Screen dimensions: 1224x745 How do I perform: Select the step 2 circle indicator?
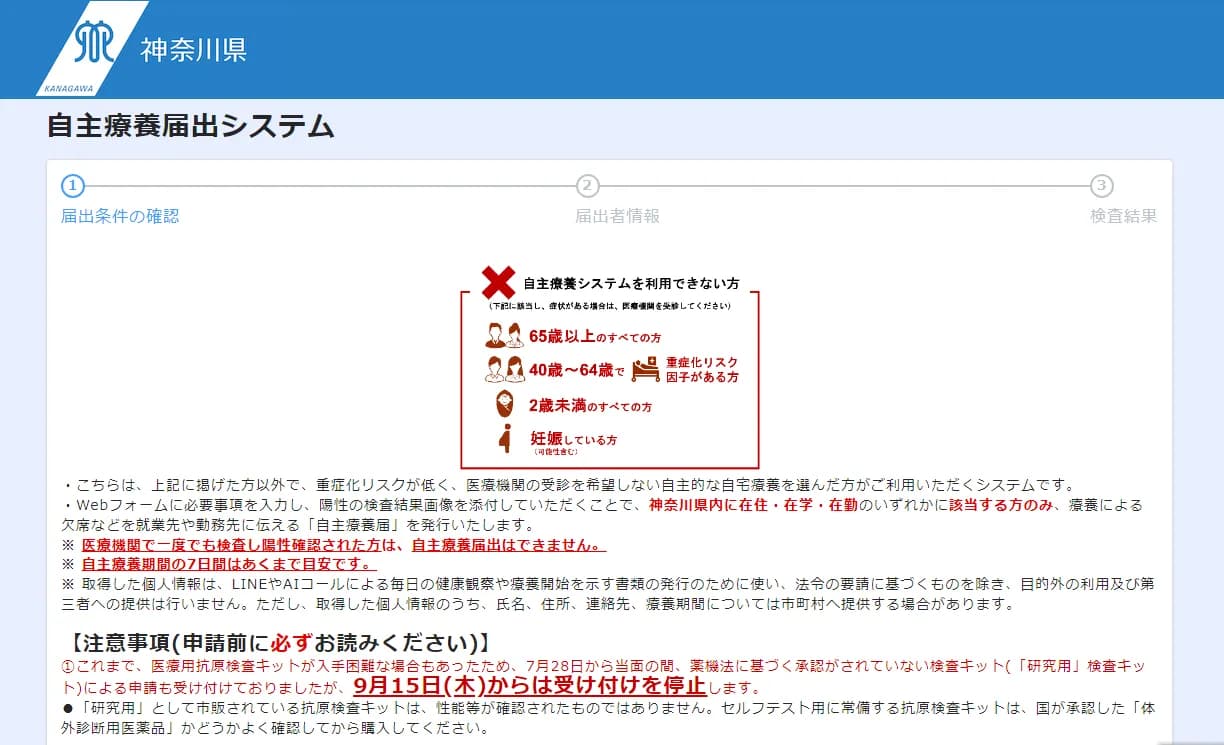[x=588, y=186]
